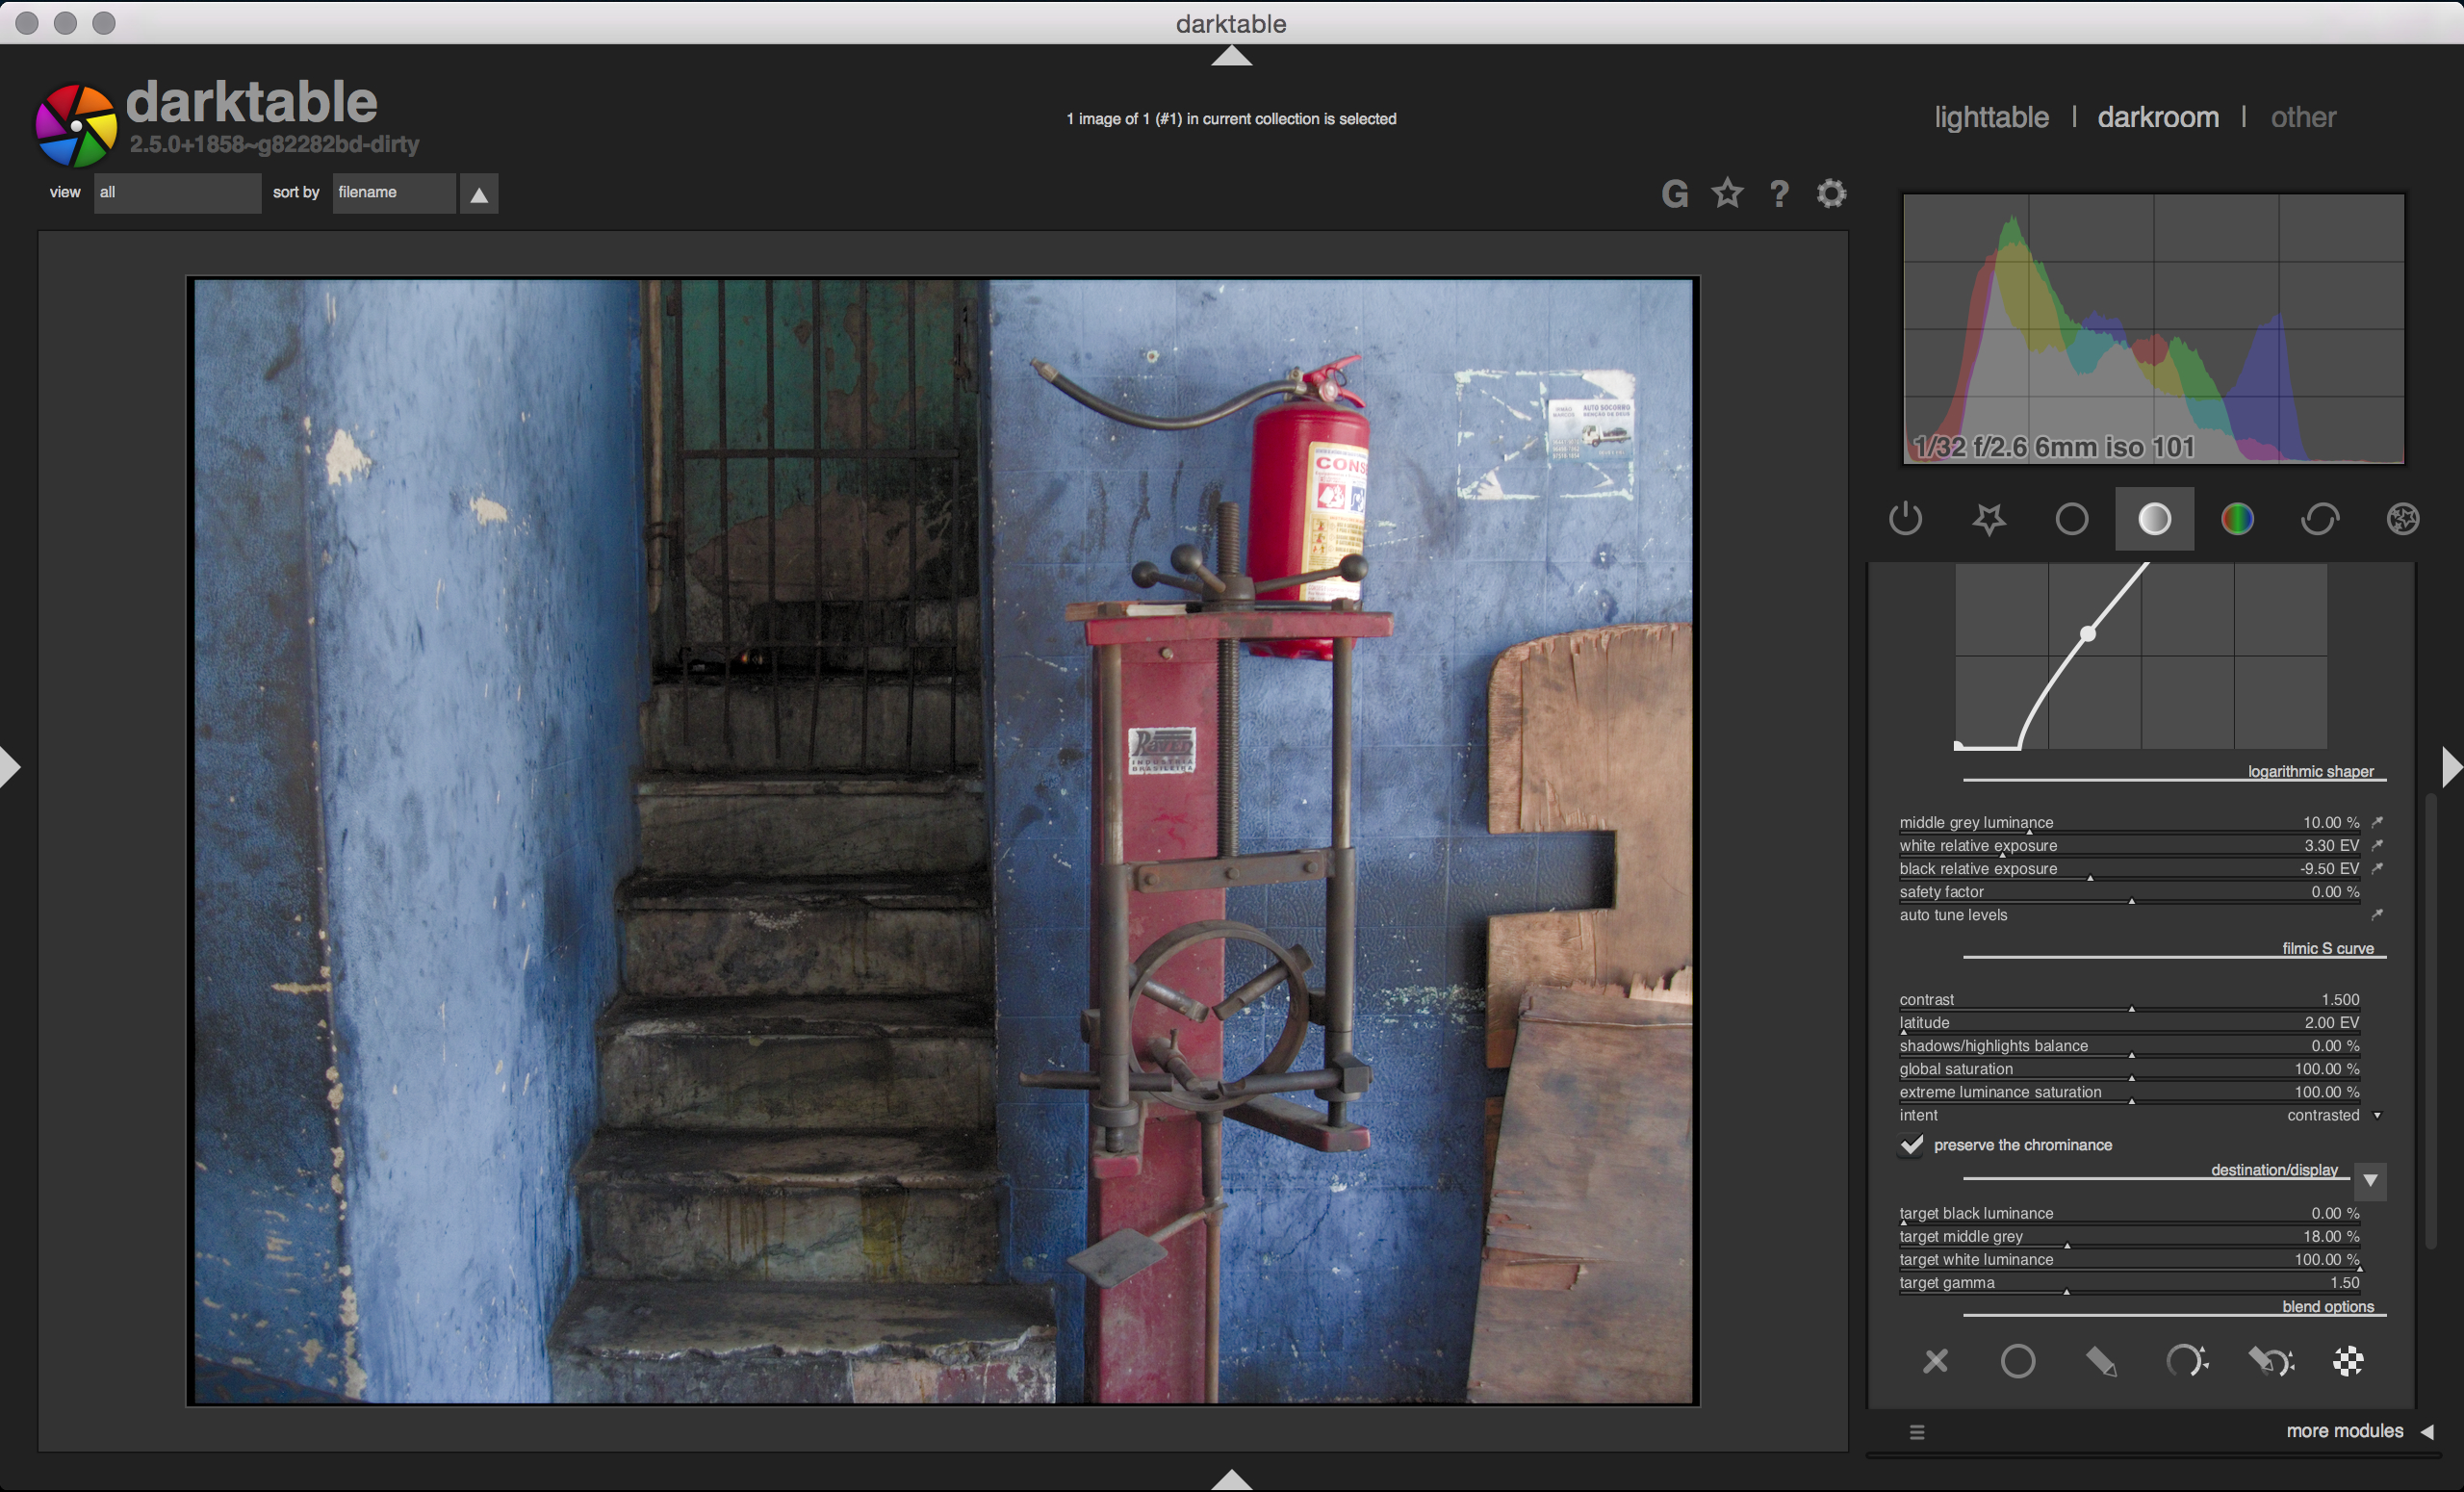
Task: Open the sort by filename dropdown
Action: [393, 192]
